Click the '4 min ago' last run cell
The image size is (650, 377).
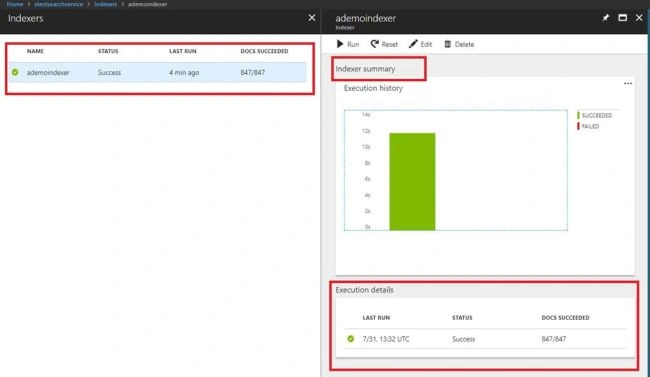pyautogui.click(x=184, y=73)
